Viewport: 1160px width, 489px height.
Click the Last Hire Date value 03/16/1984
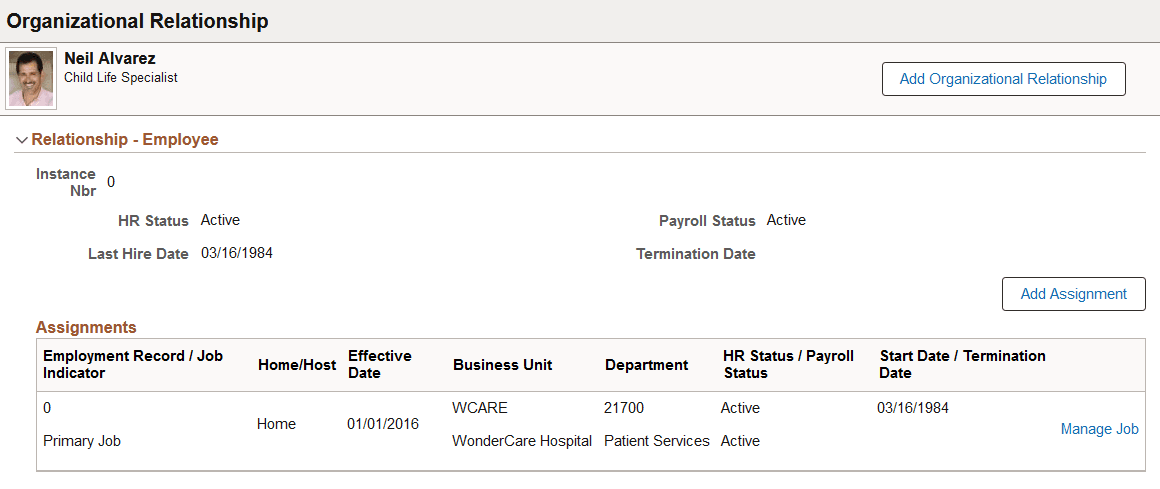point(237,254)
